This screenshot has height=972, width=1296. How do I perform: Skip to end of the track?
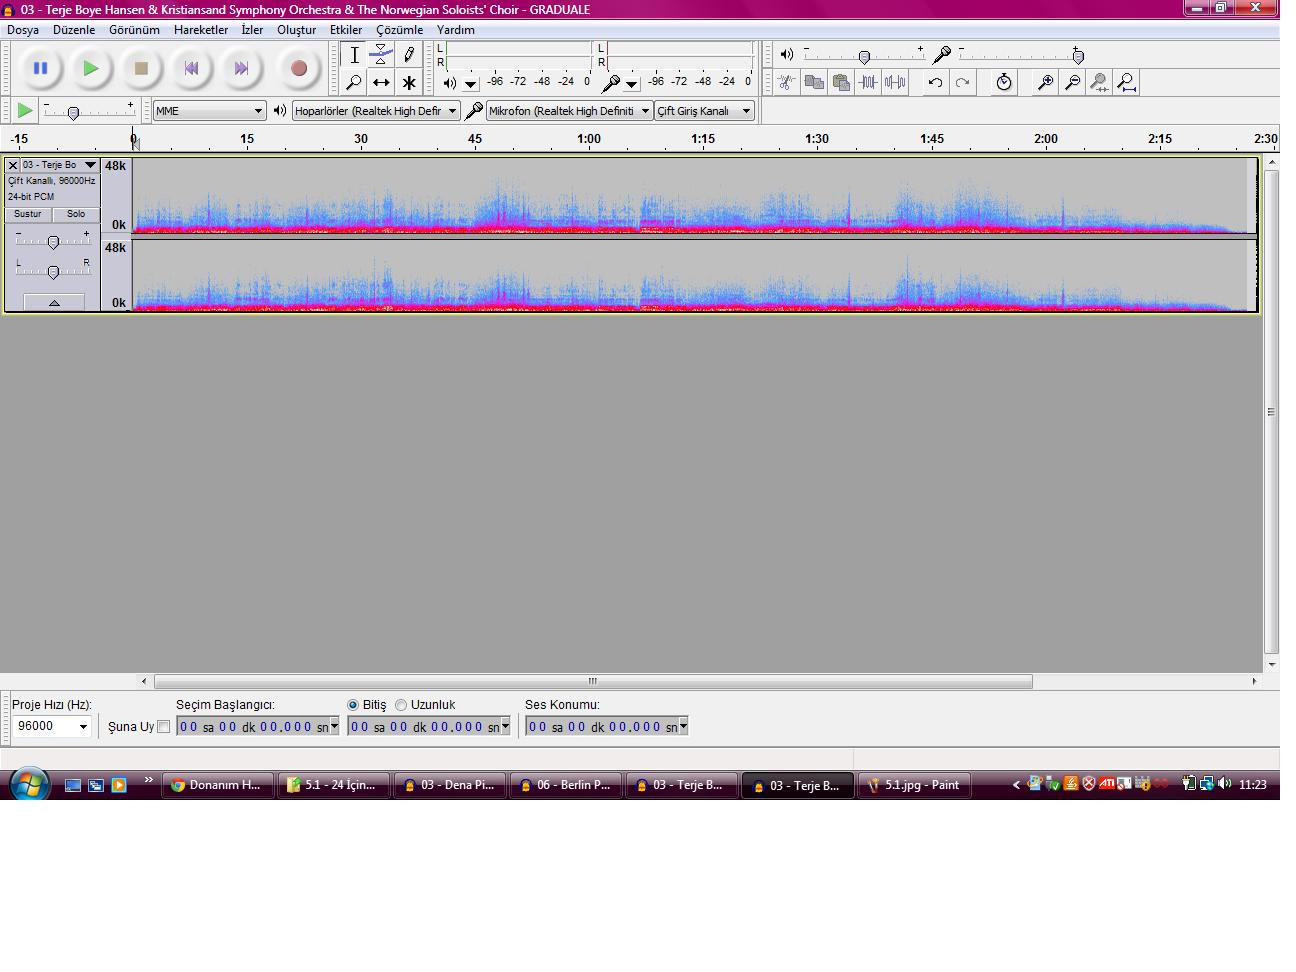click(241, 68)
